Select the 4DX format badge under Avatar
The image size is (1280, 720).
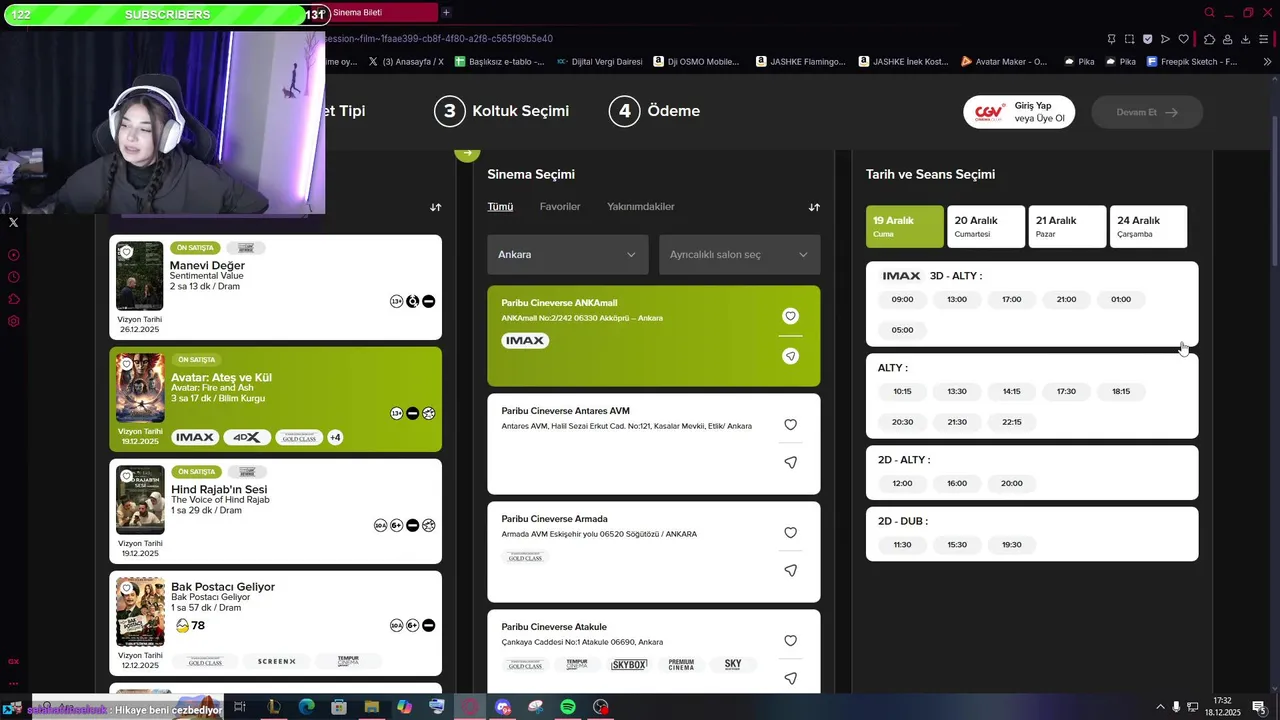point(246,437)
